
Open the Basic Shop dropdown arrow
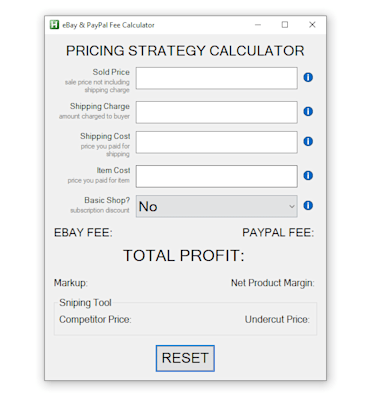pyautogui.click(x=292, y=206)
